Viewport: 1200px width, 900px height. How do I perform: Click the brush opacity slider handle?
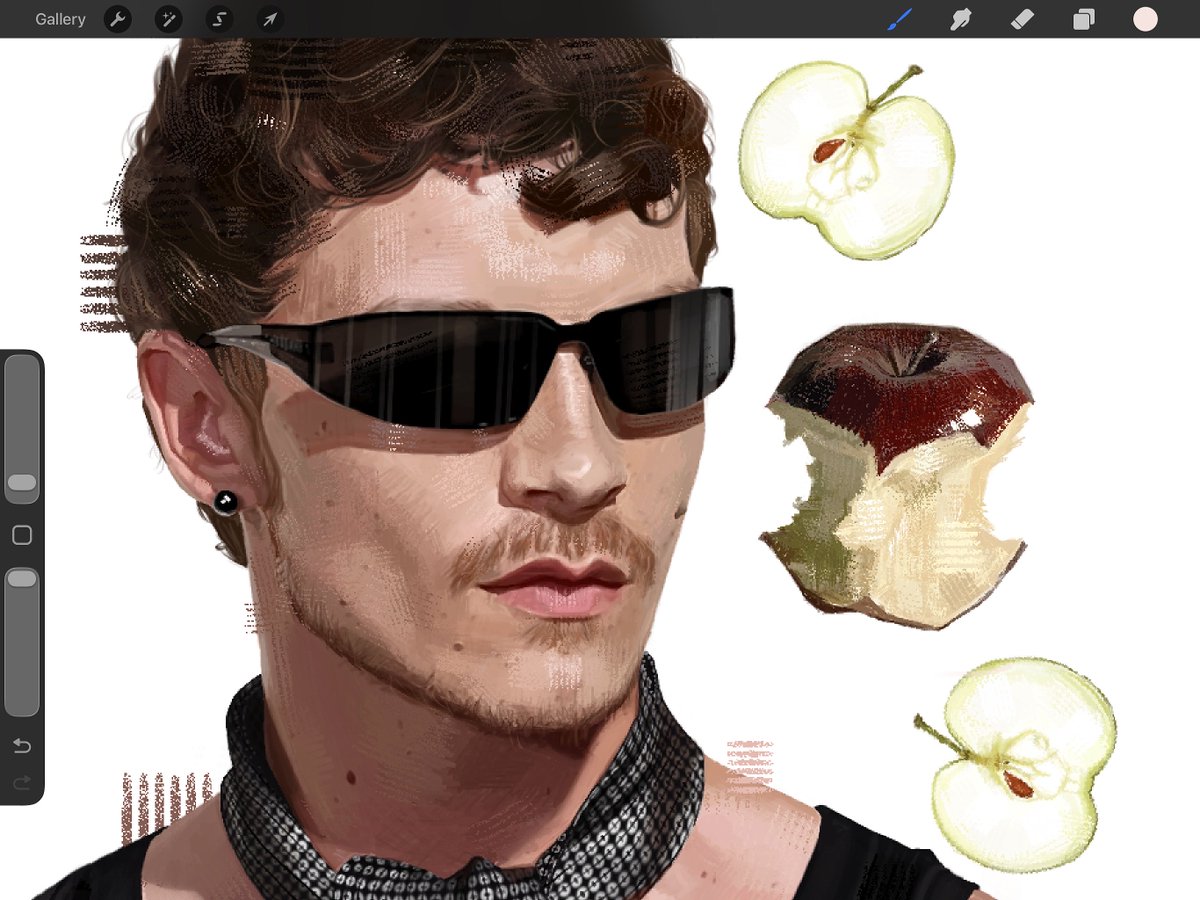pyautogui.click(x=22, y=579)
